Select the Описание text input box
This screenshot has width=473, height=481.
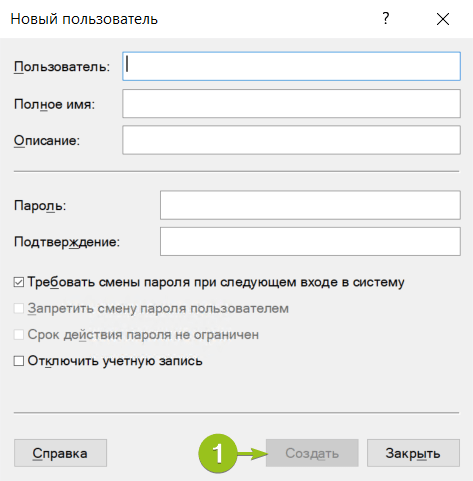[291, 140]
